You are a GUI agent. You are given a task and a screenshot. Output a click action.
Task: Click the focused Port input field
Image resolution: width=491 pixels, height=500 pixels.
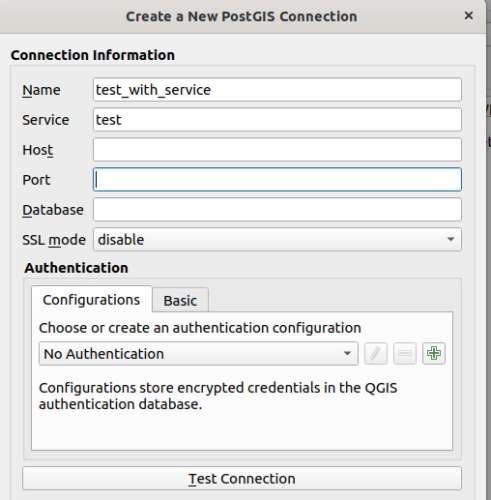pos(277,180)
